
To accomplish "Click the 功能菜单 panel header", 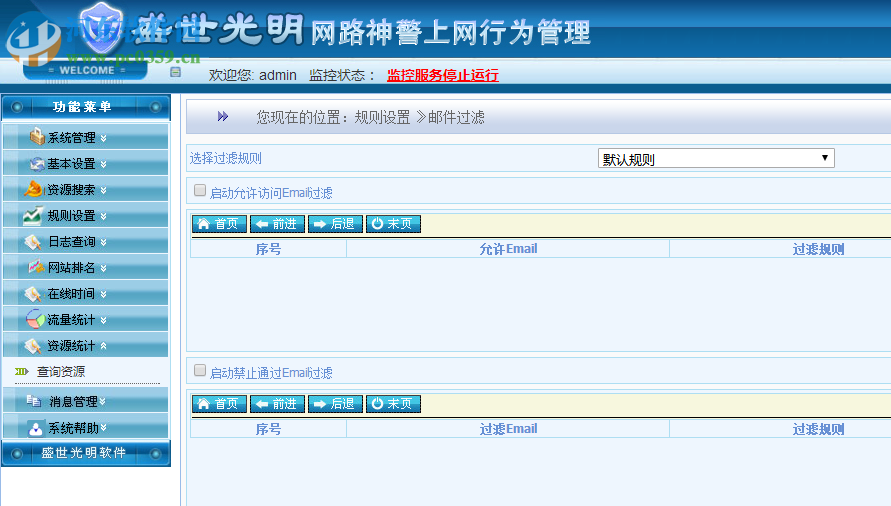I will coord(86,107).
